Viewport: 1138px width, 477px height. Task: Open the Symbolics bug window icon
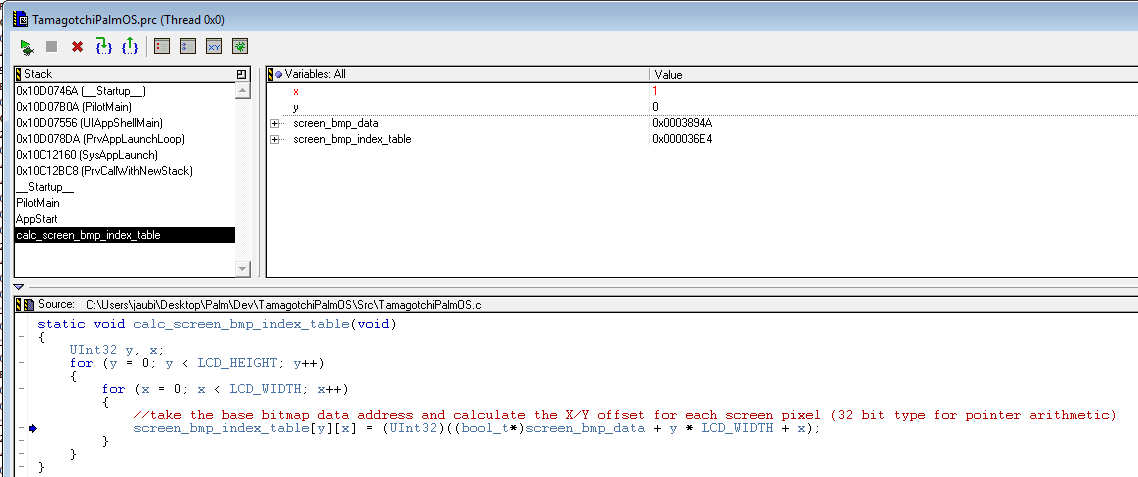240,47
